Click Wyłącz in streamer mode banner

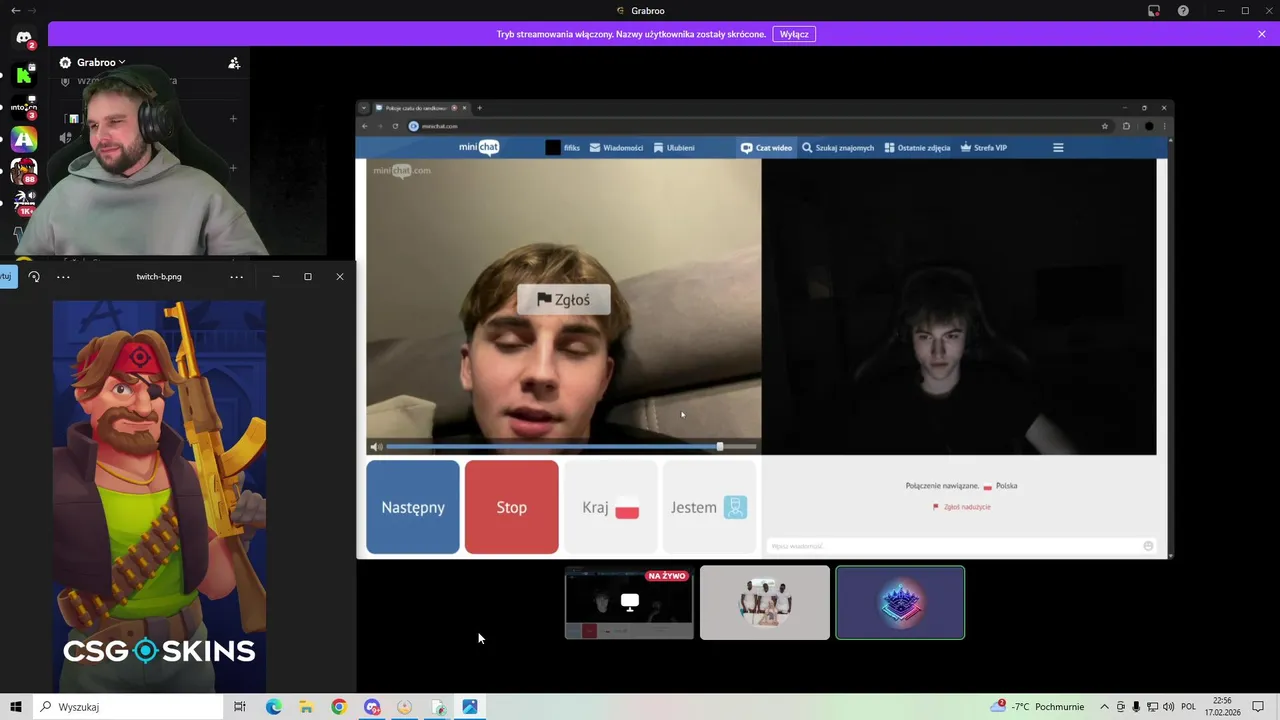[794, 34]
